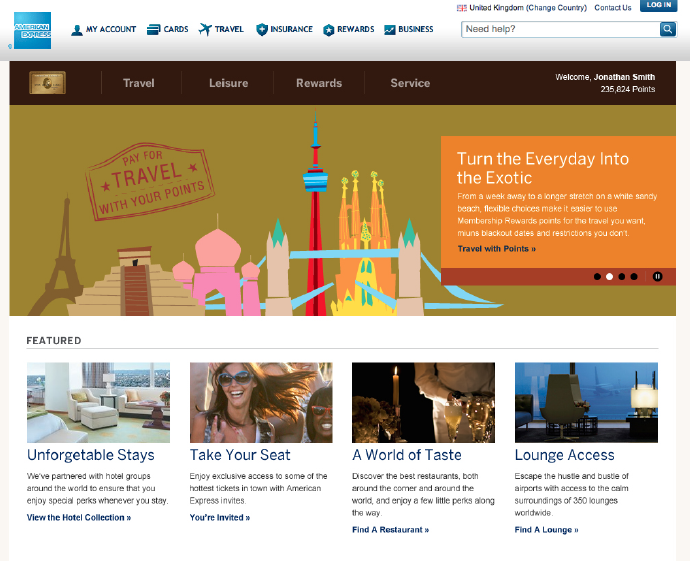Select the first carousel dot
The width and height of the screenshot is (690, 561).
597,276
